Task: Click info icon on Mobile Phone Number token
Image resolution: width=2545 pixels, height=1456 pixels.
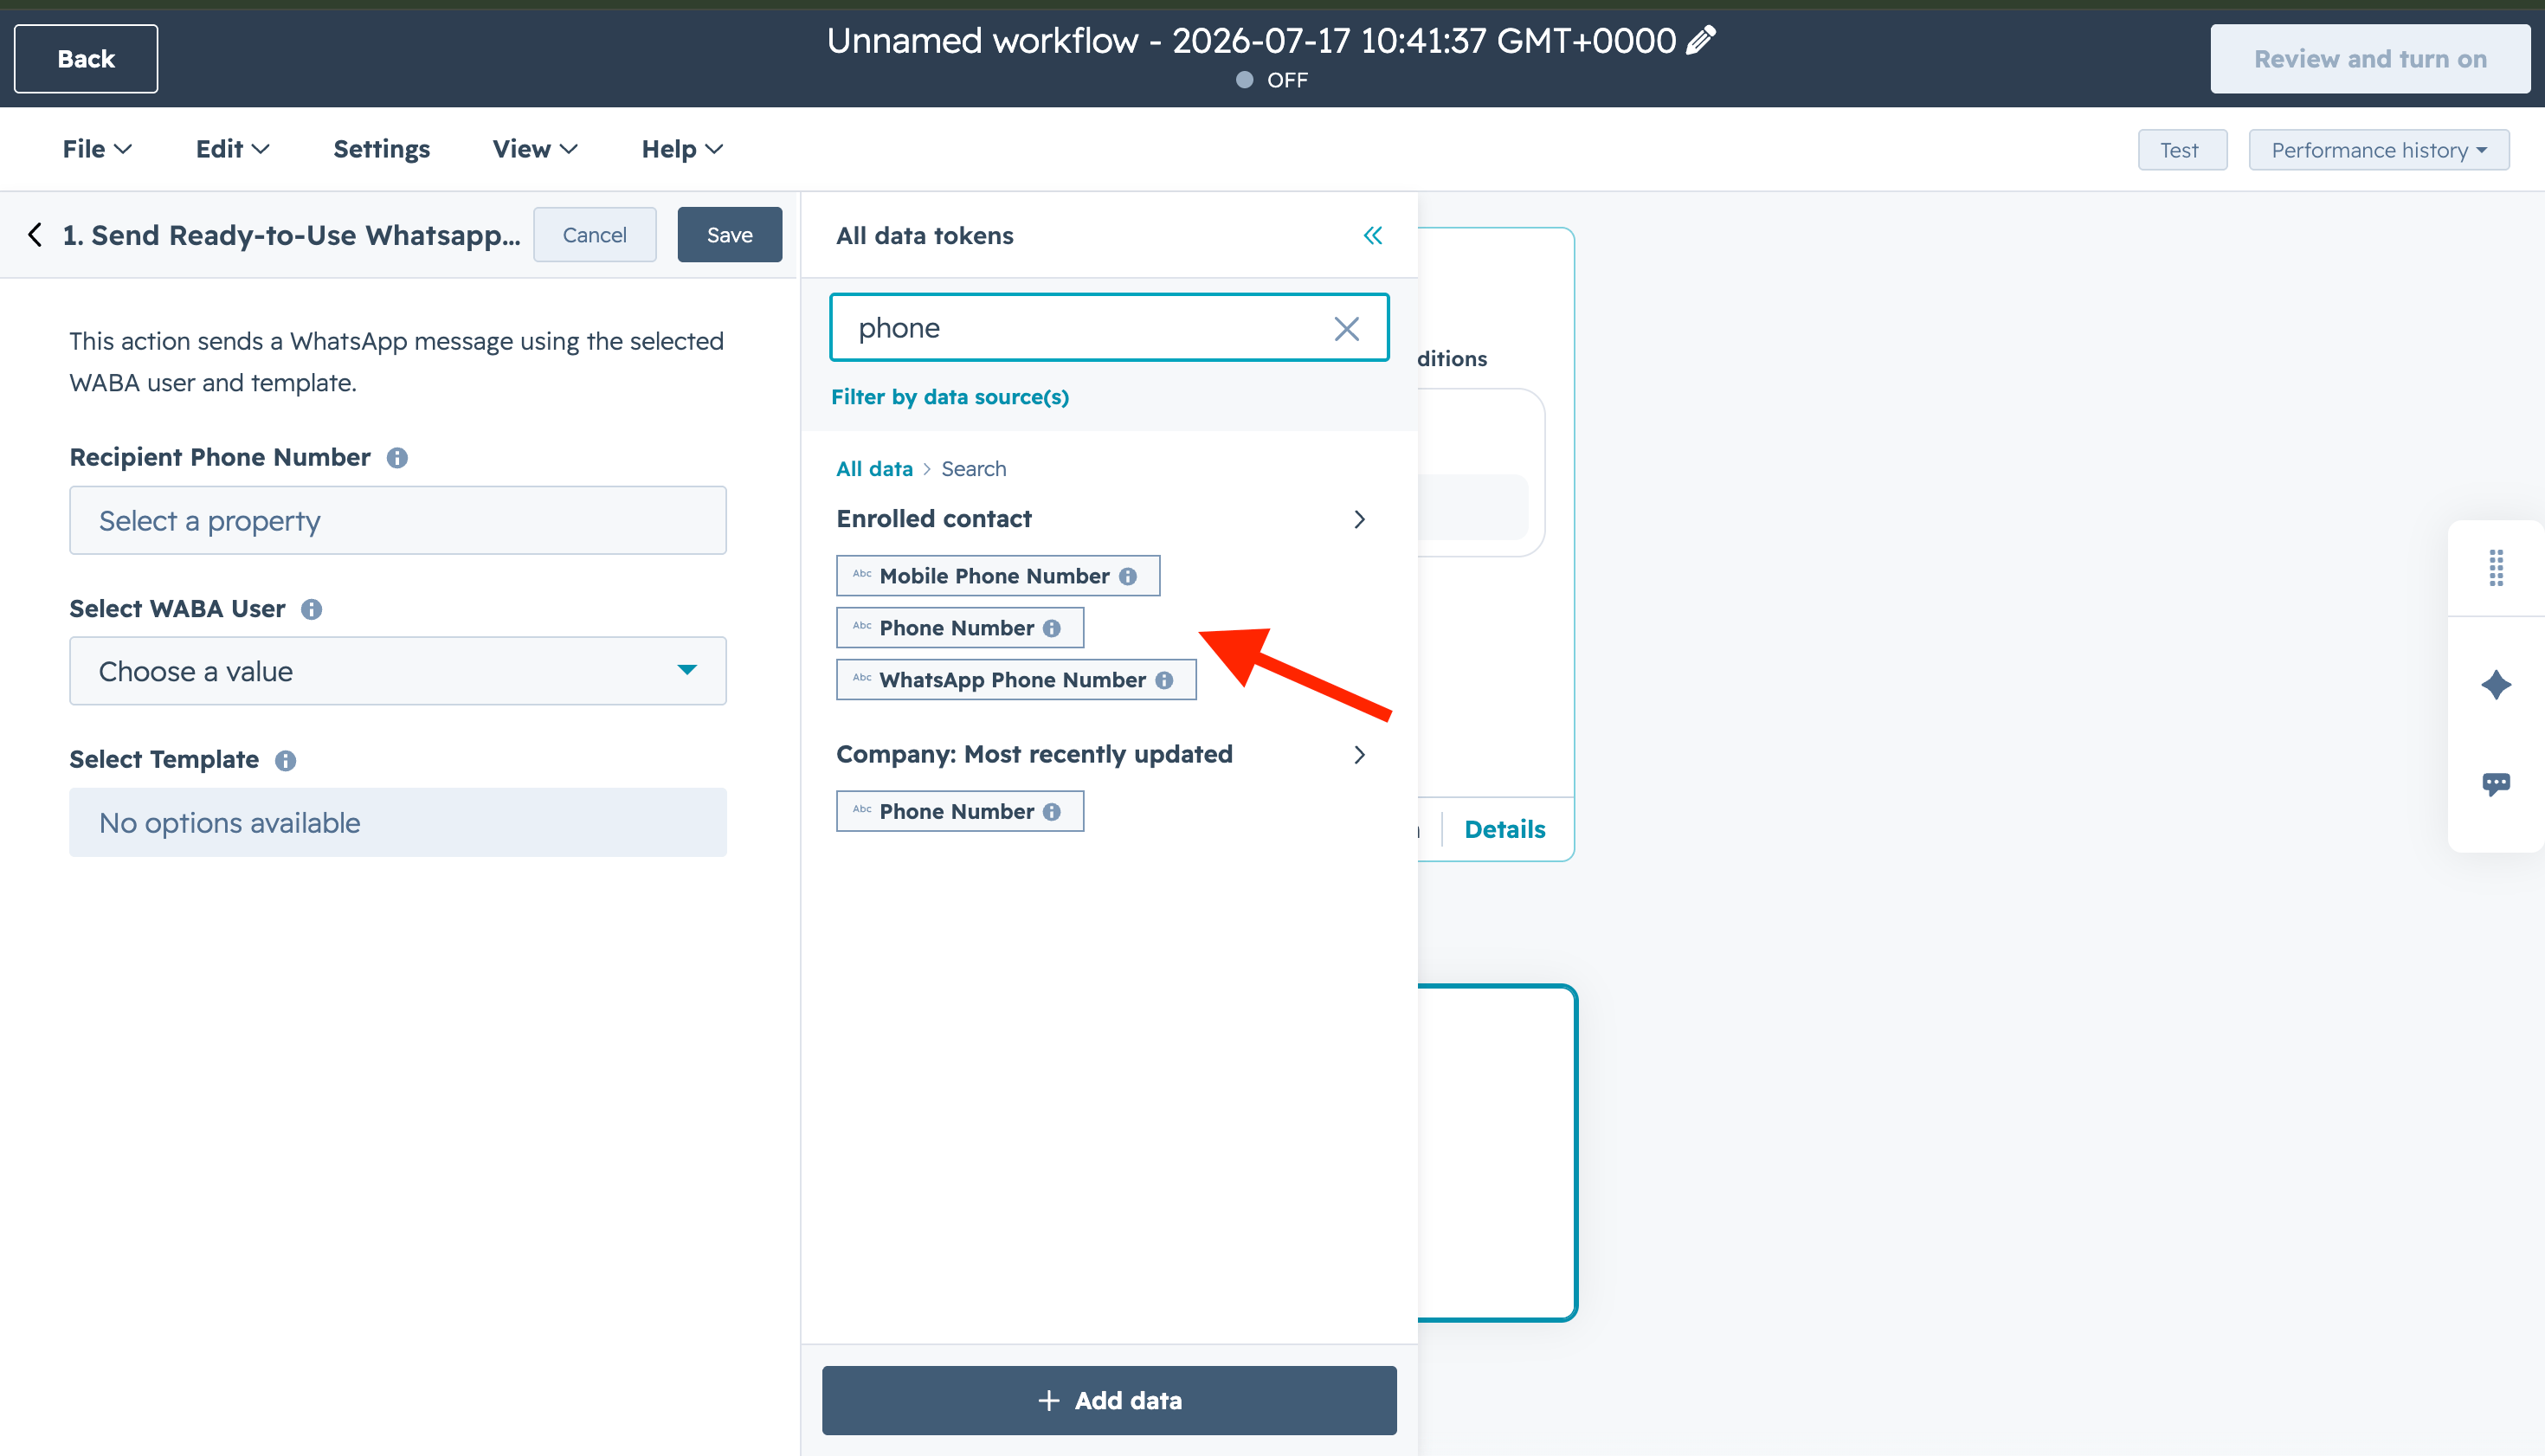Action: [x=1128, y=576]
